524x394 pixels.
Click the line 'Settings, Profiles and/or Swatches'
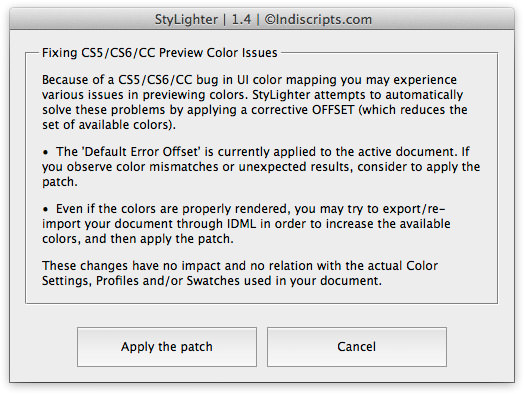coord(212,281)
